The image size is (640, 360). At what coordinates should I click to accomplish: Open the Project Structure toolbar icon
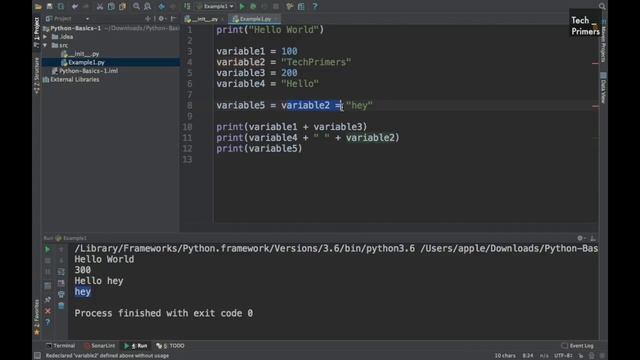[x=301, y=7]
